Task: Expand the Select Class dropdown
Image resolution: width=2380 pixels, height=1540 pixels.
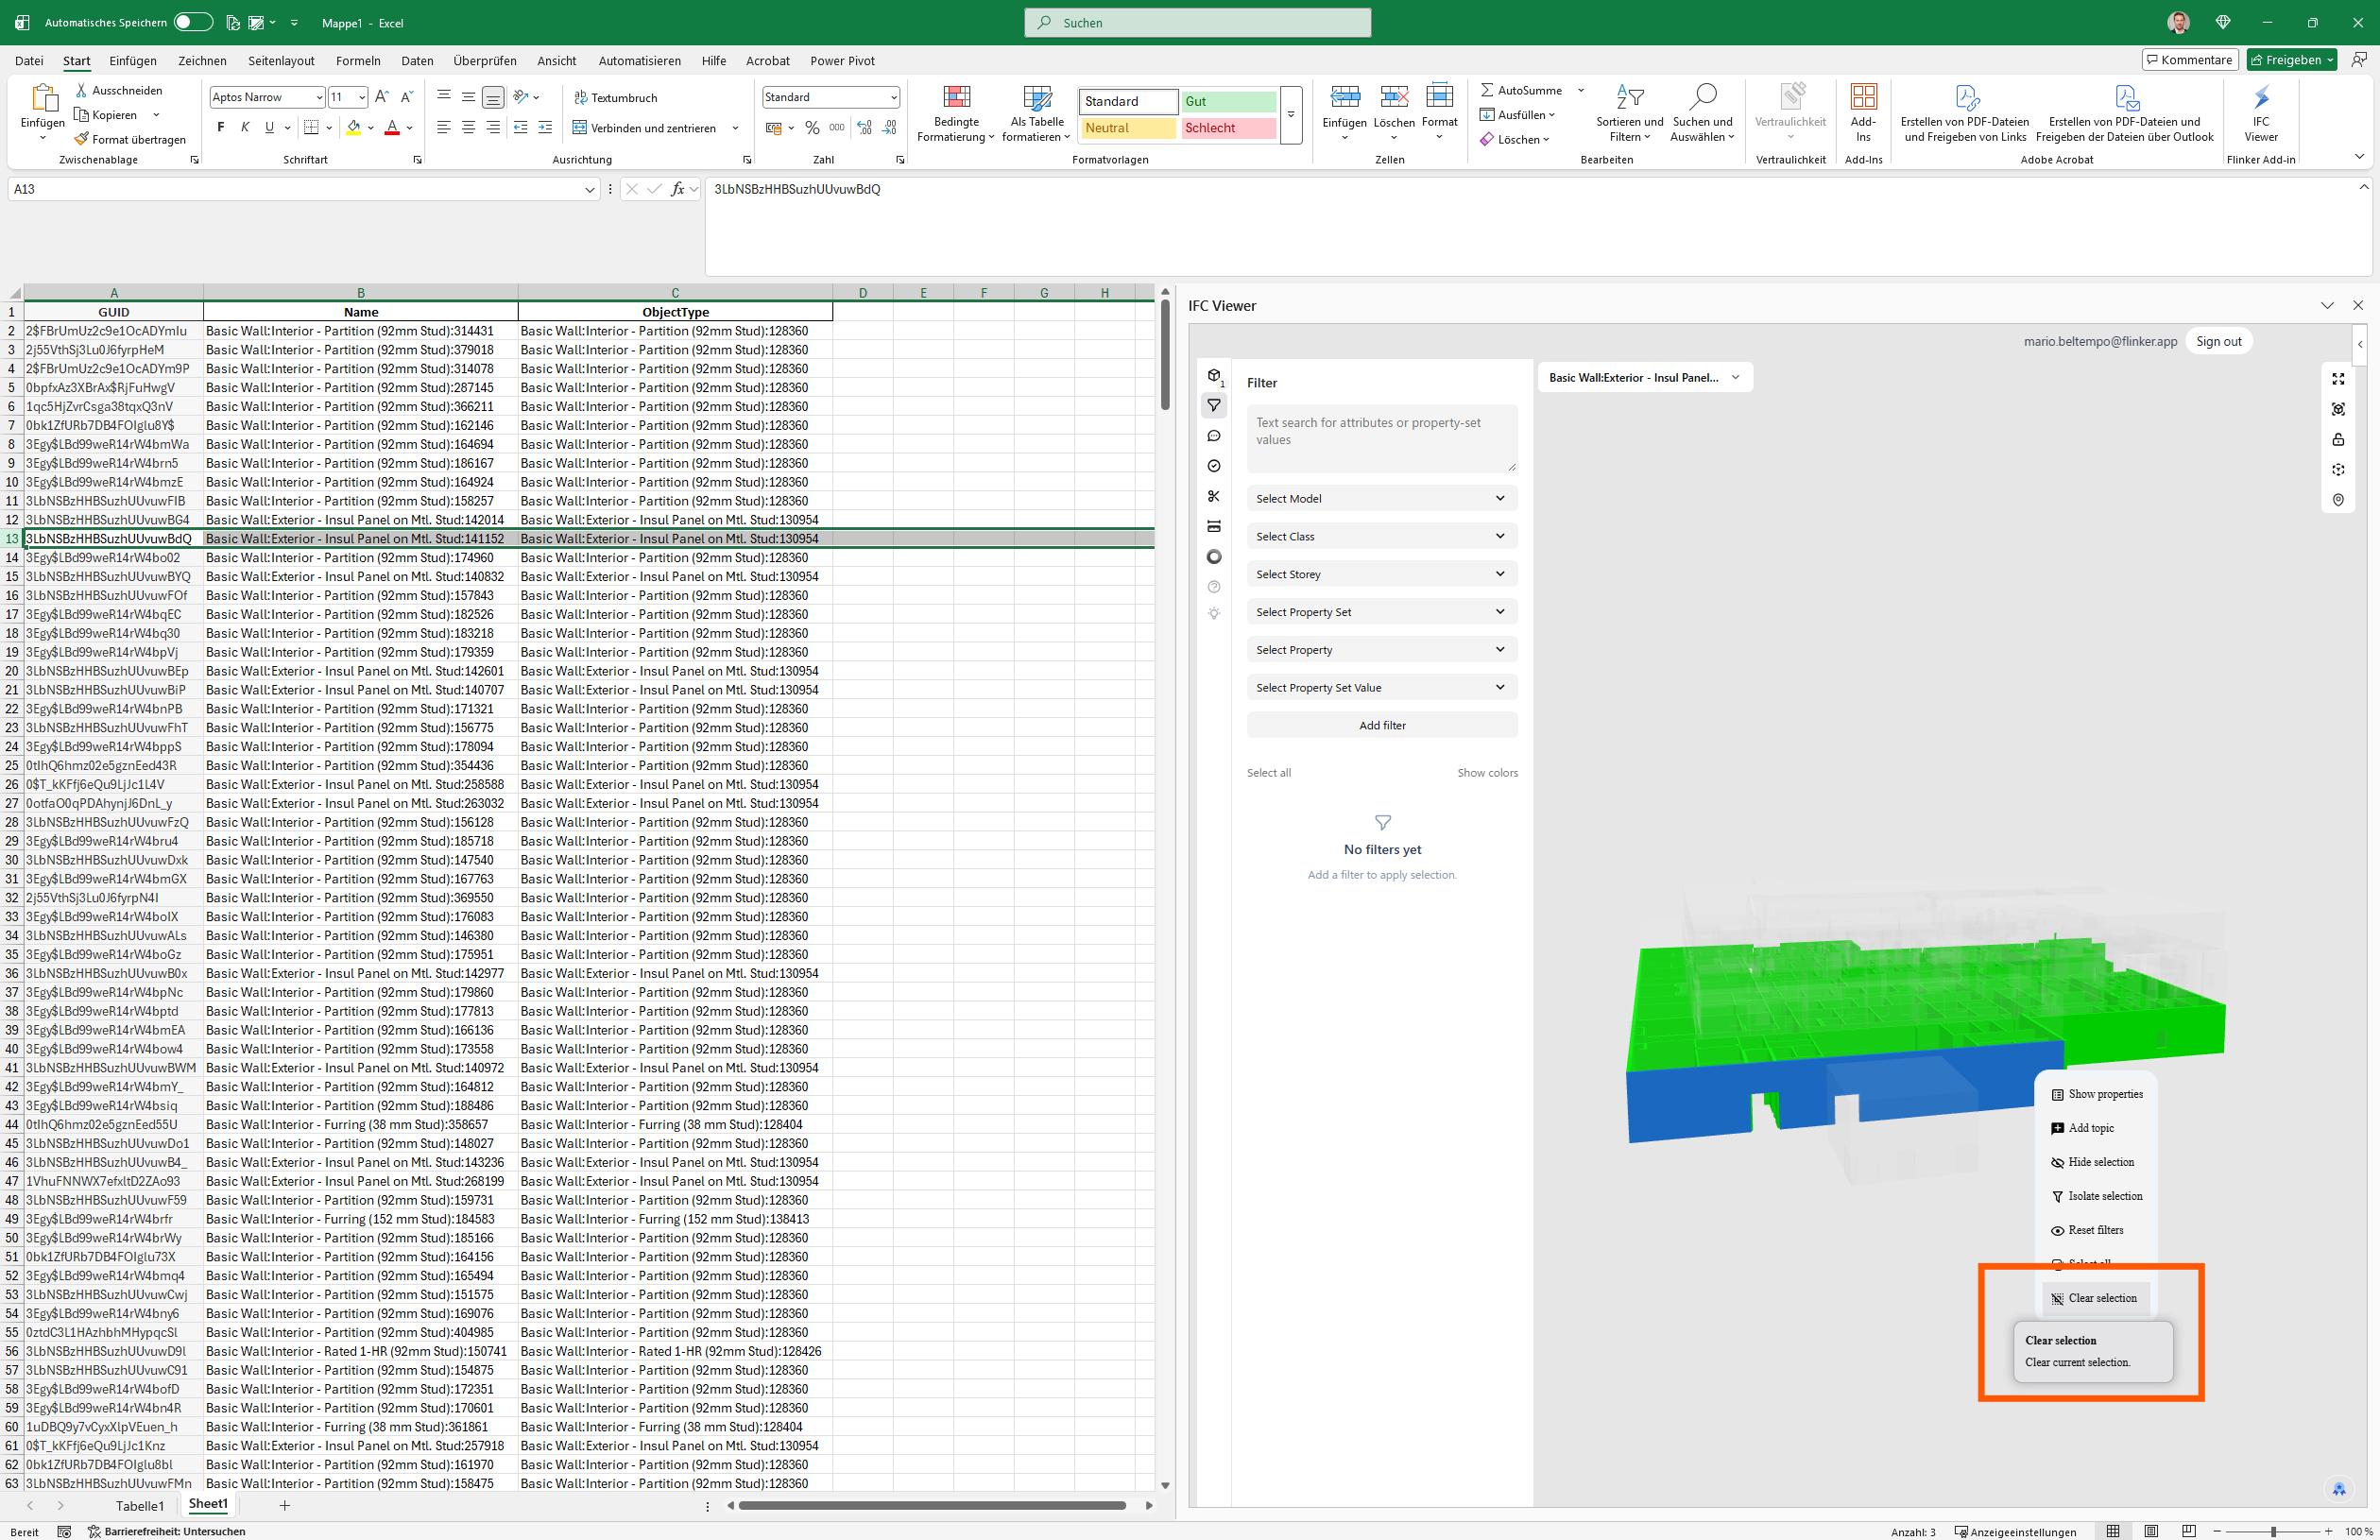Action: [x=1381, y=536]
